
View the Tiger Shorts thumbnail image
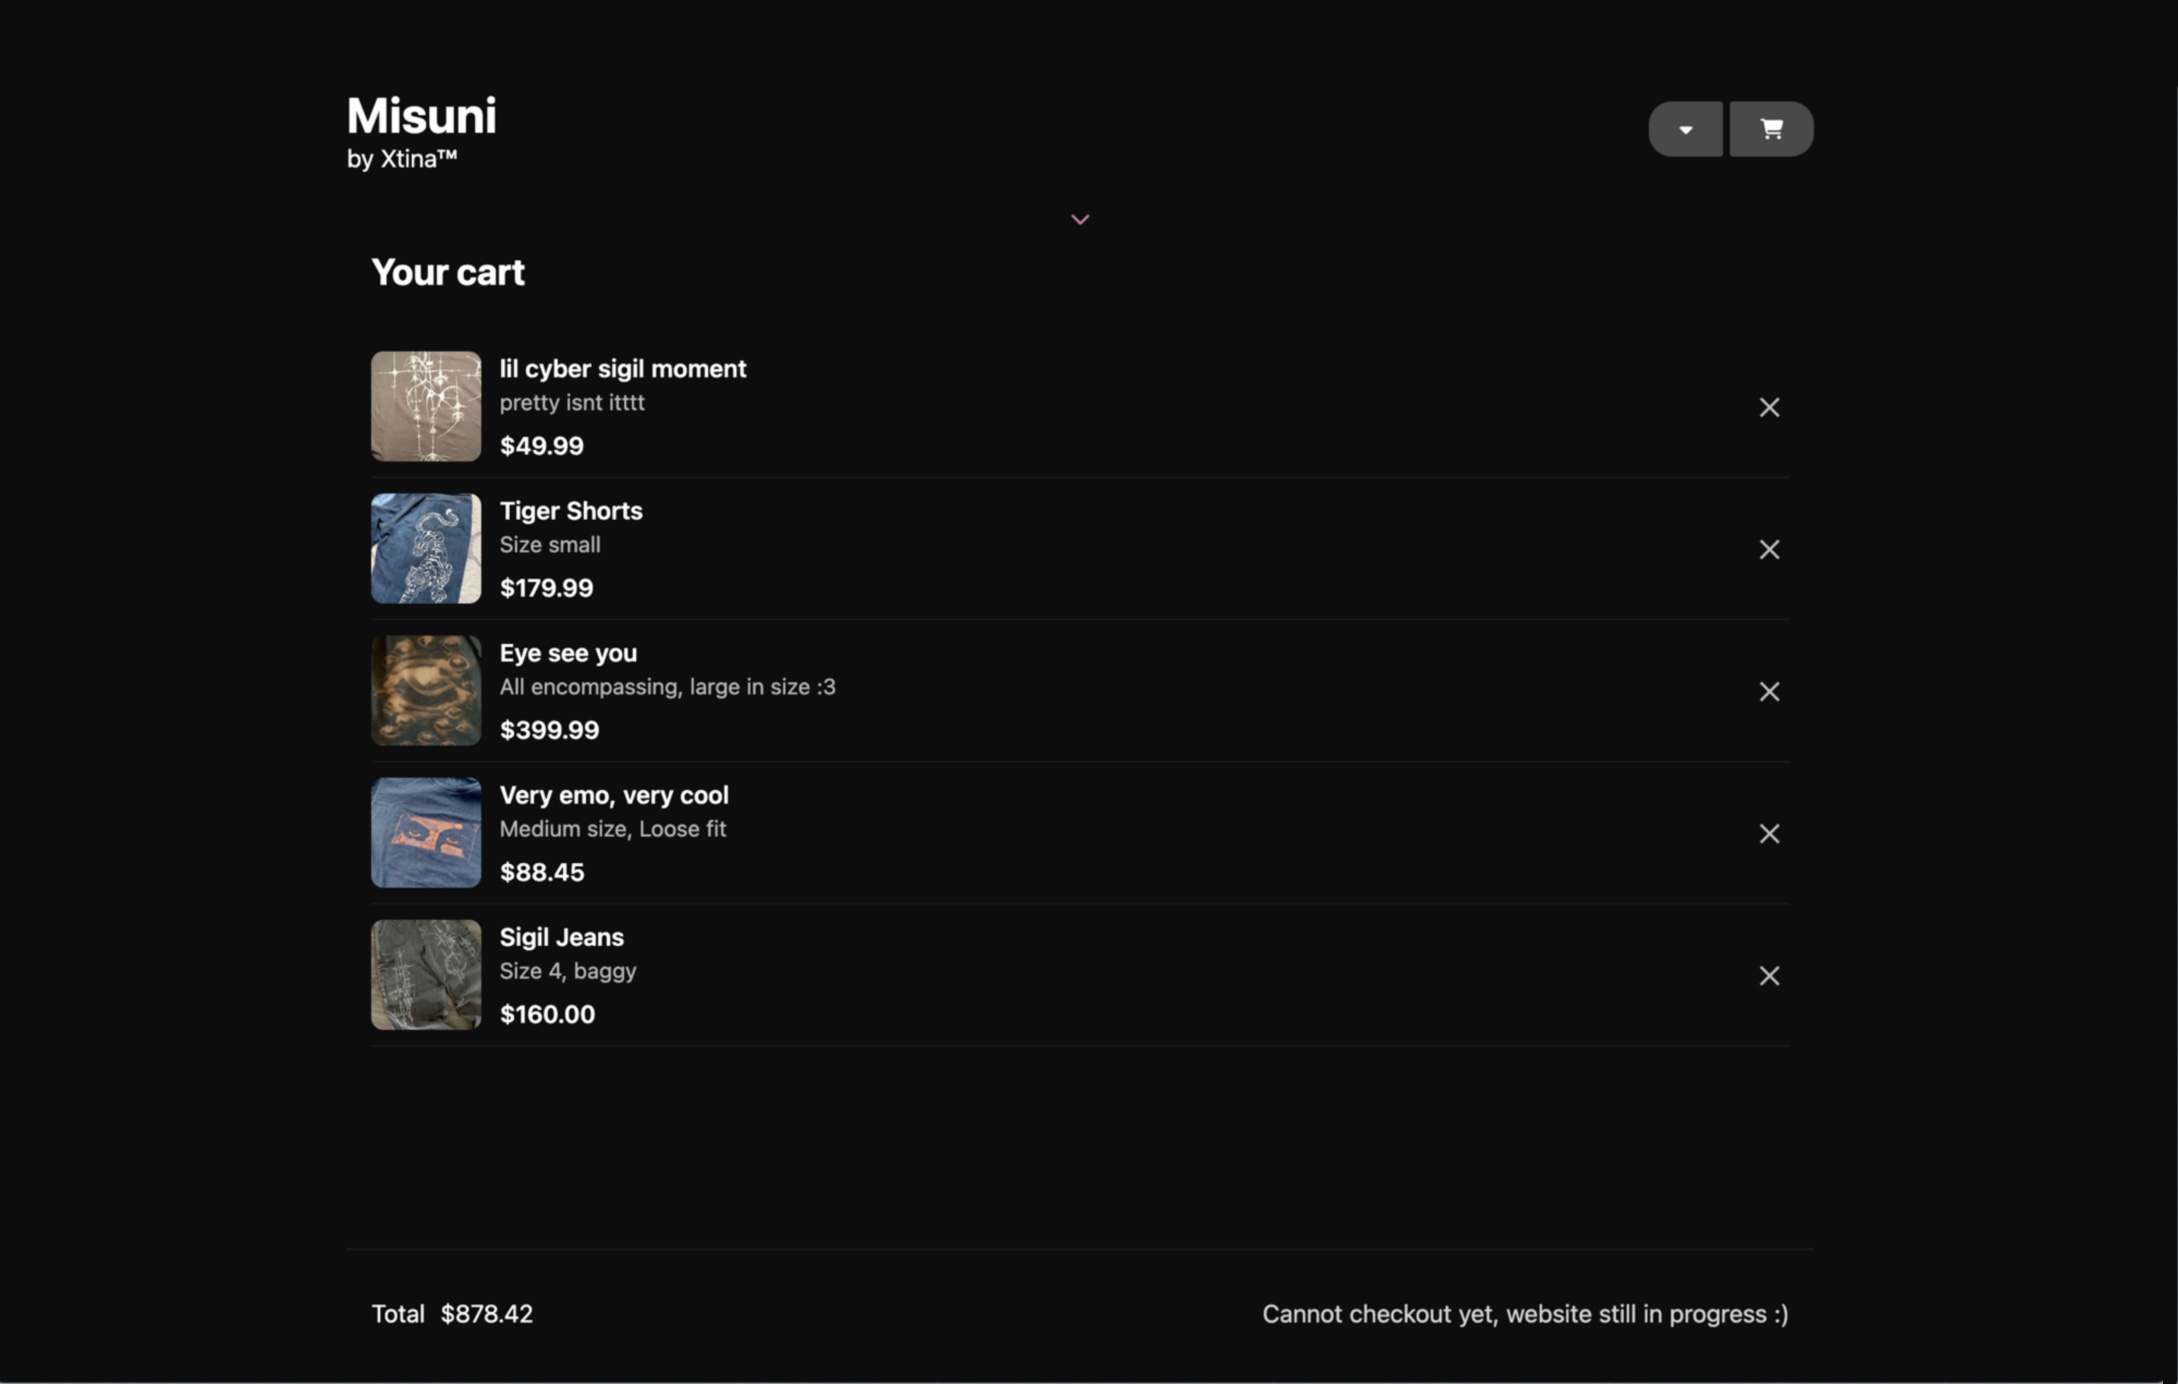point(426,548)
